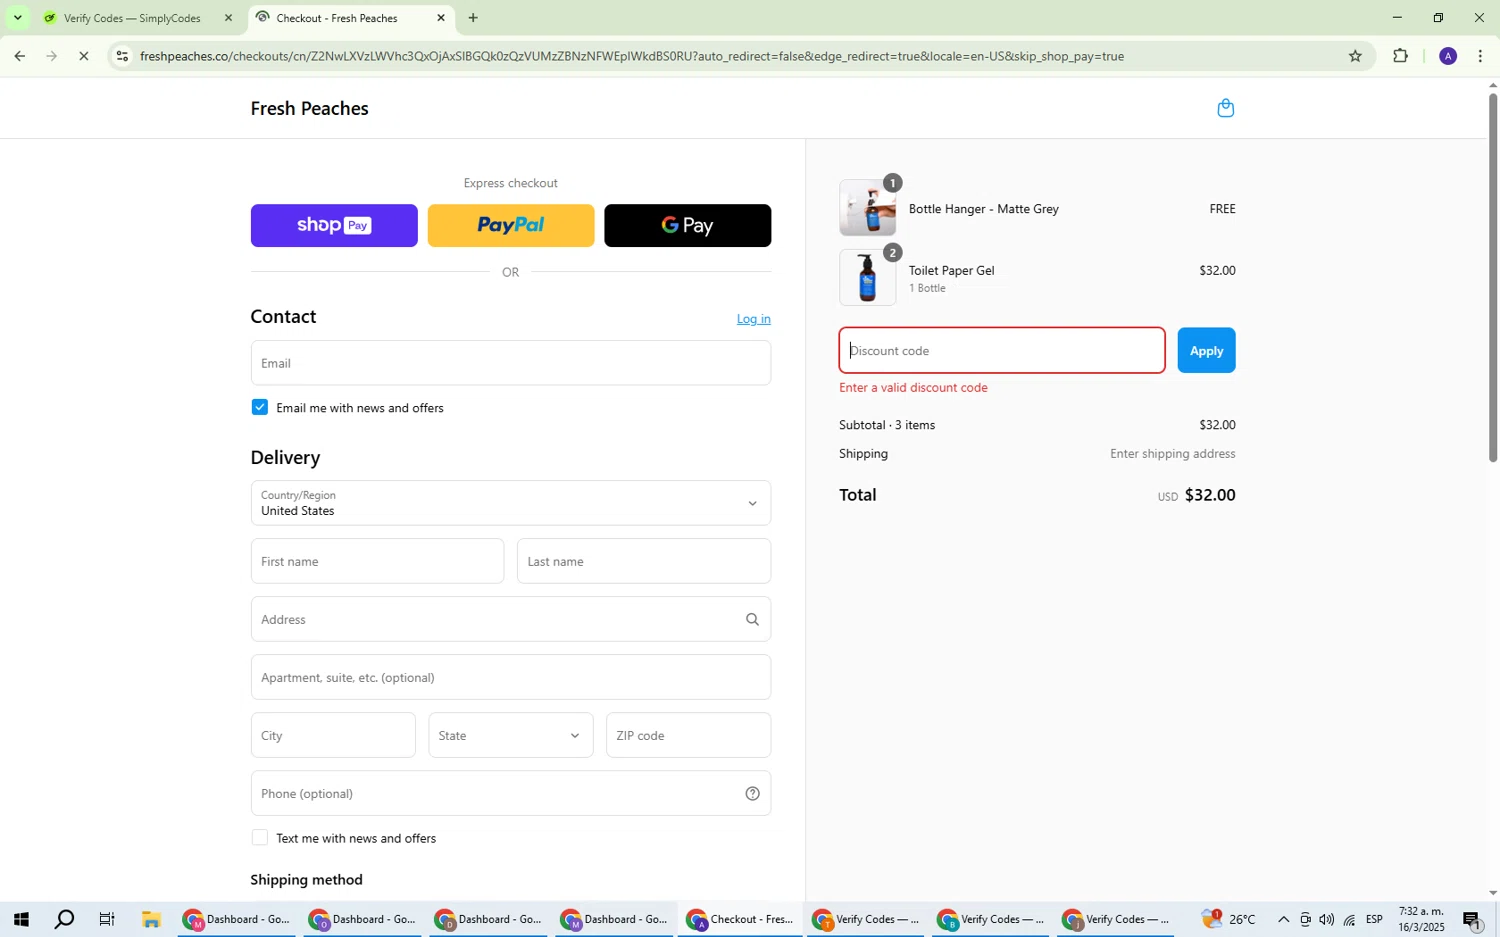The height and width of the screenshot is (937, 1500).
Task: Open the Chrome profile avatar A
Action: 1447,56
